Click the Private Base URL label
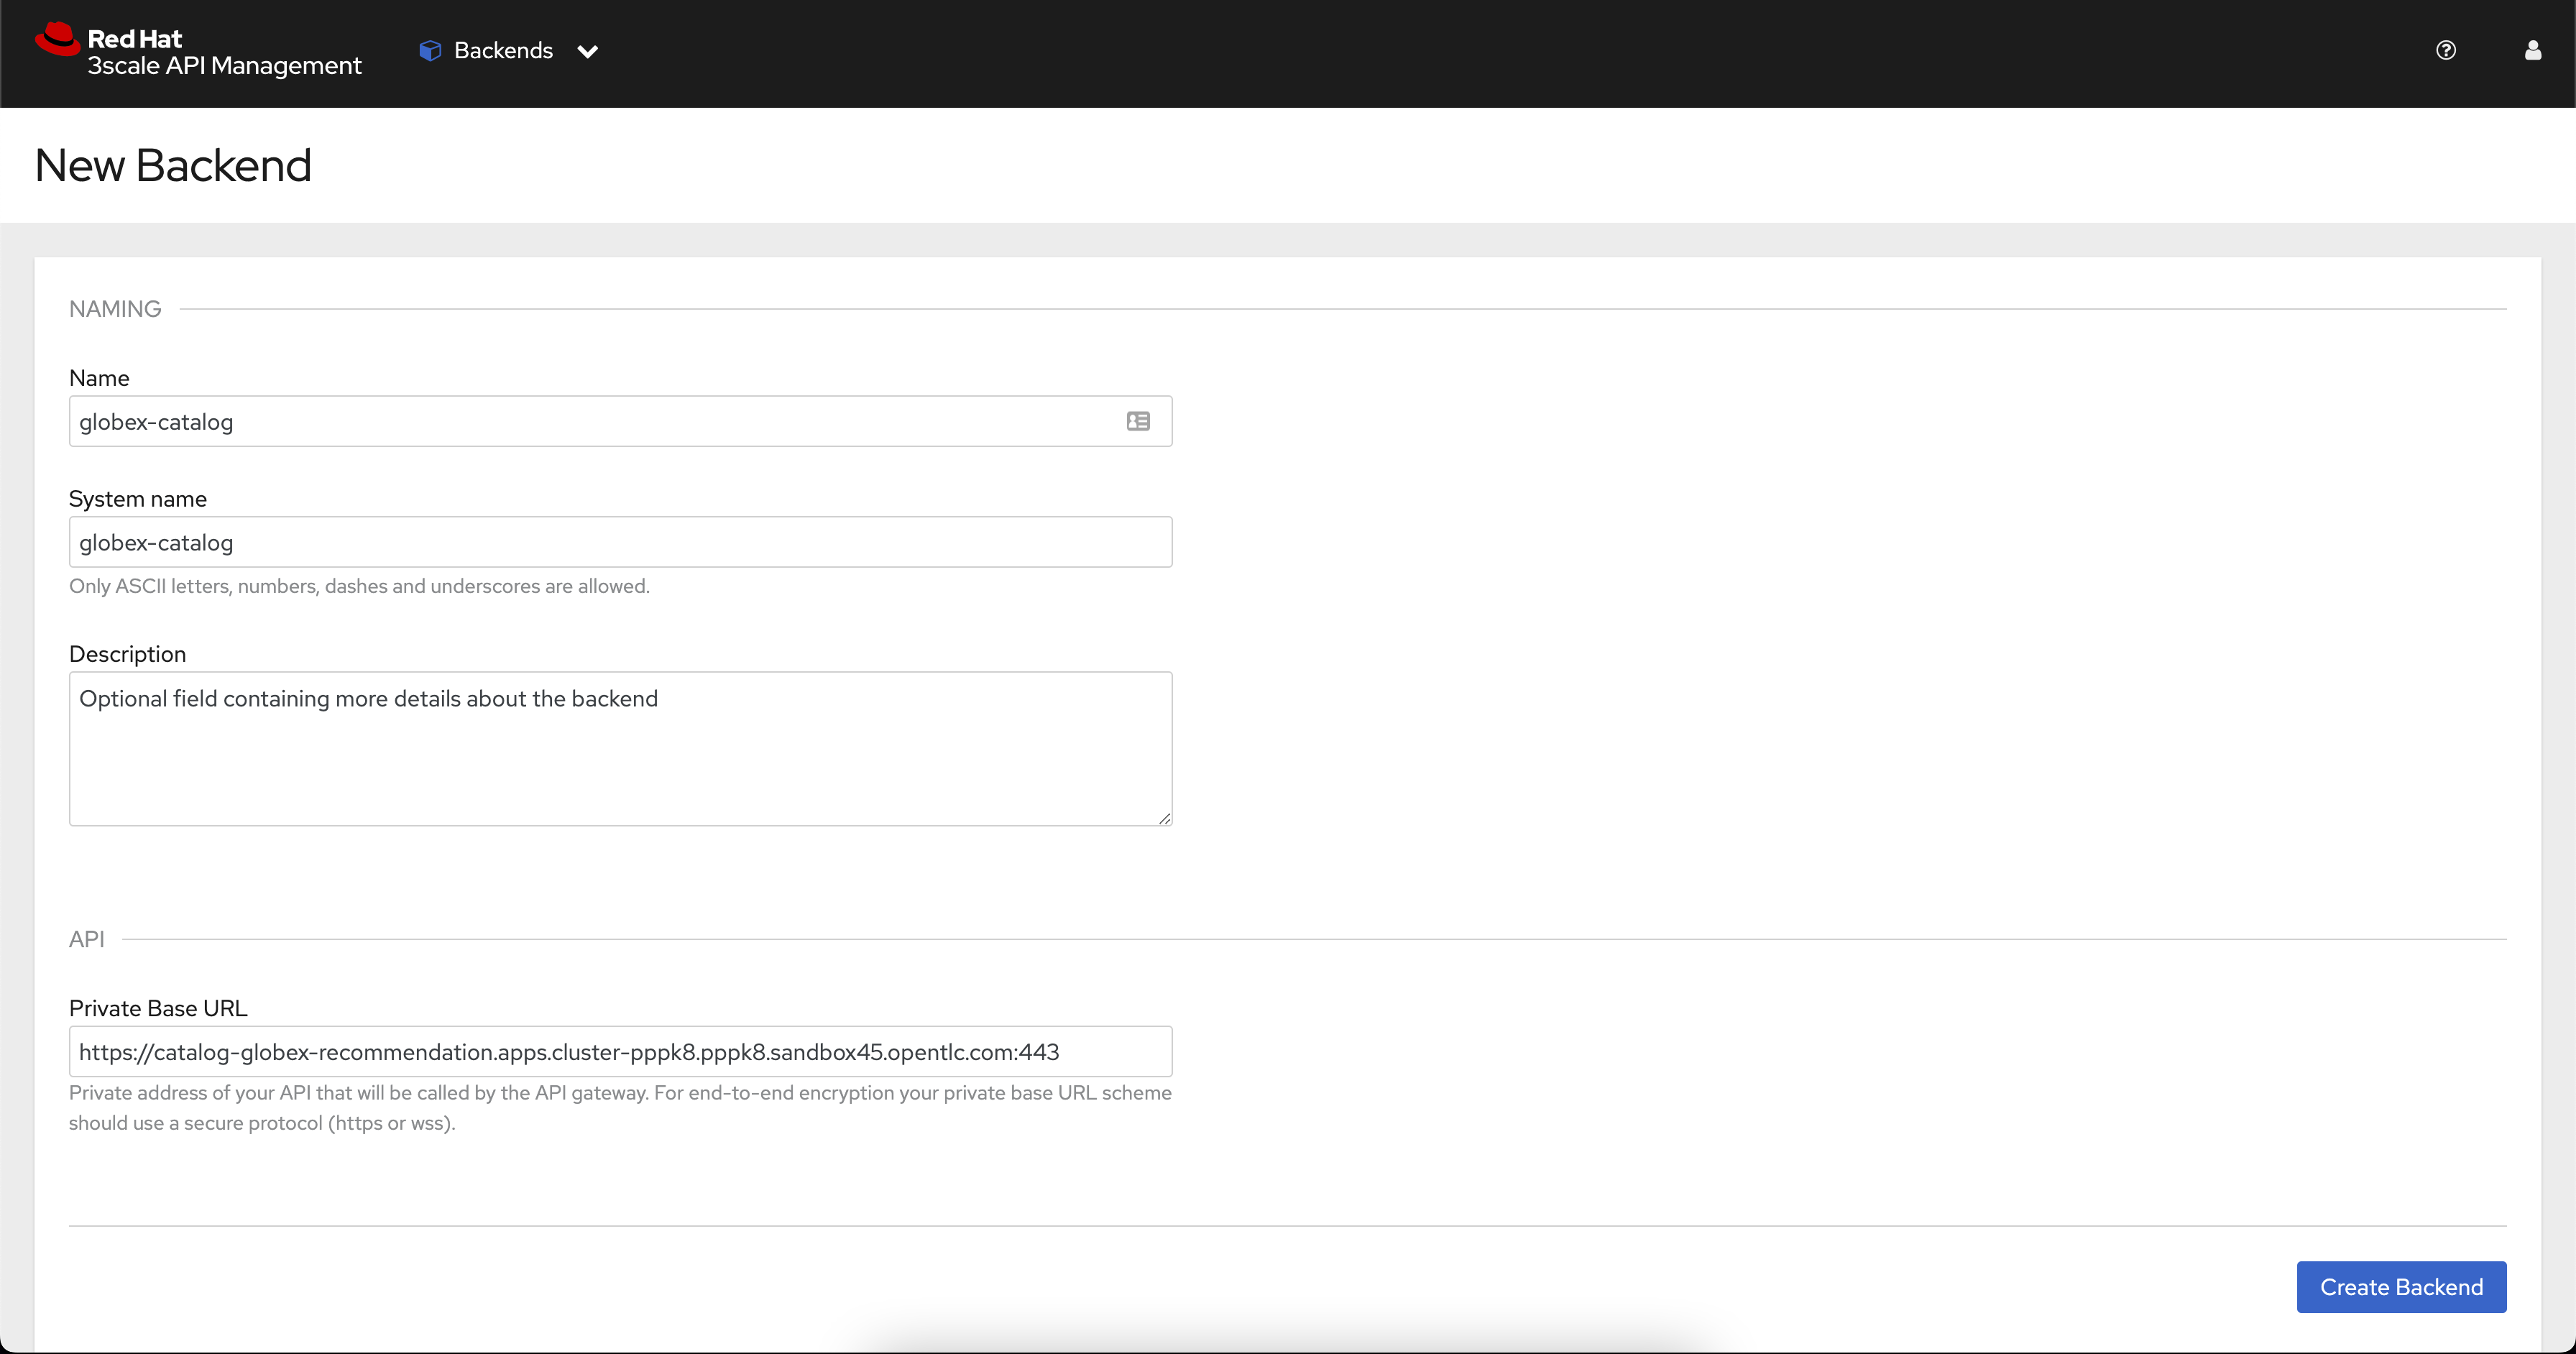 tap(158, 1008)
